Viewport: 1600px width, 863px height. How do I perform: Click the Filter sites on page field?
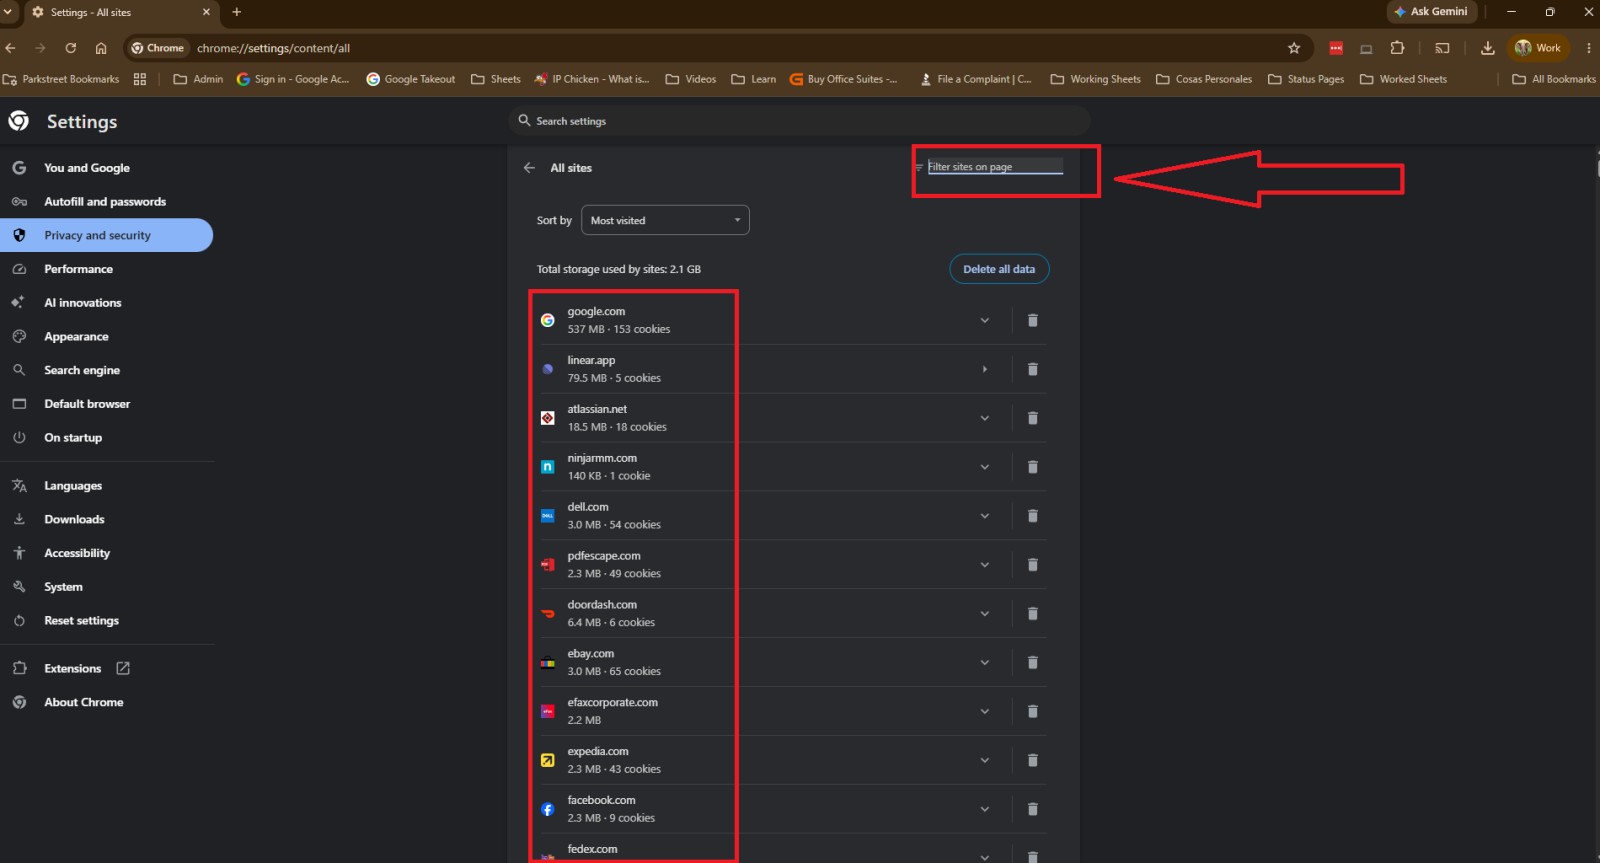click(x=995, y=167)
